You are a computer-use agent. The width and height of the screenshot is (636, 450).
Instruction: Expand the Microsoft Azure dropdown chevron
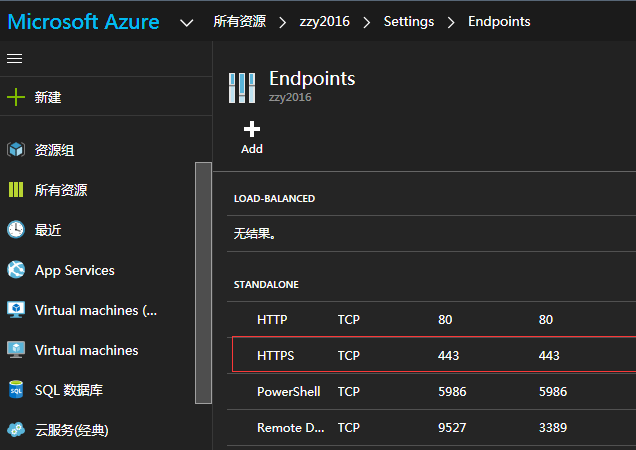tap(186, 22)
